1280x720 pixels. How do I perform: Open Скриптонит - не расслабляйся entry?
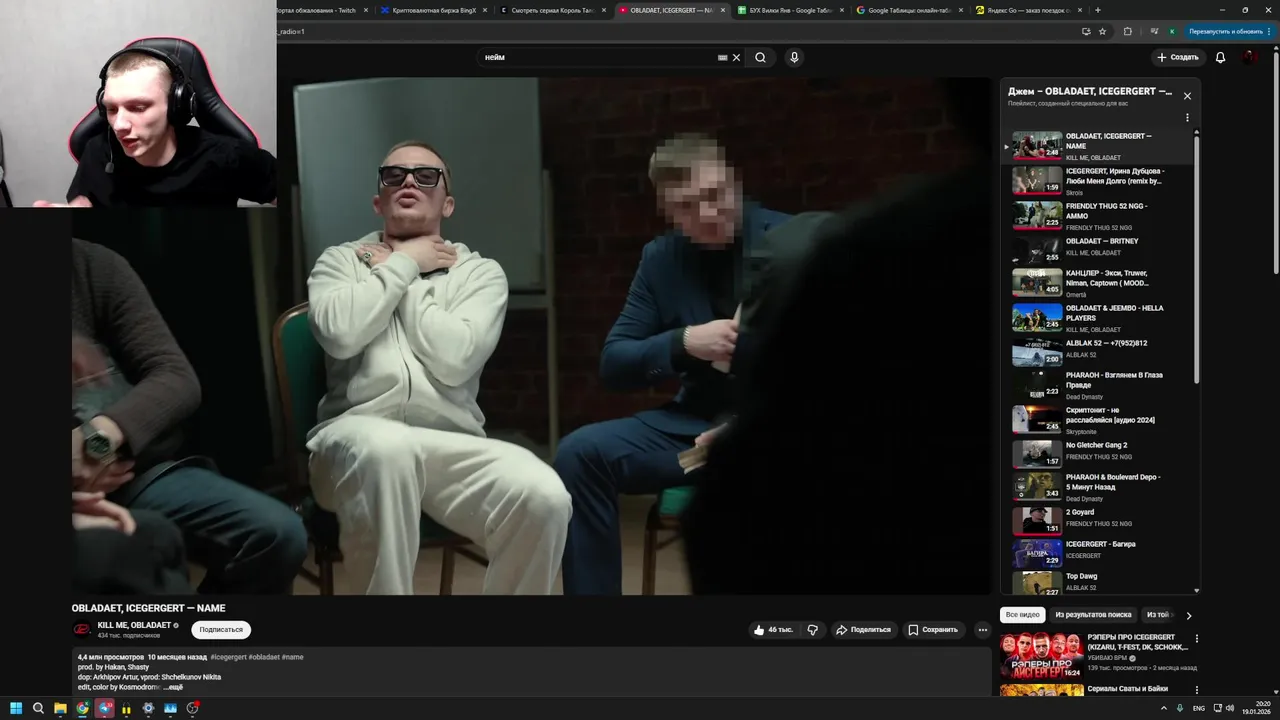(1100, 420)
